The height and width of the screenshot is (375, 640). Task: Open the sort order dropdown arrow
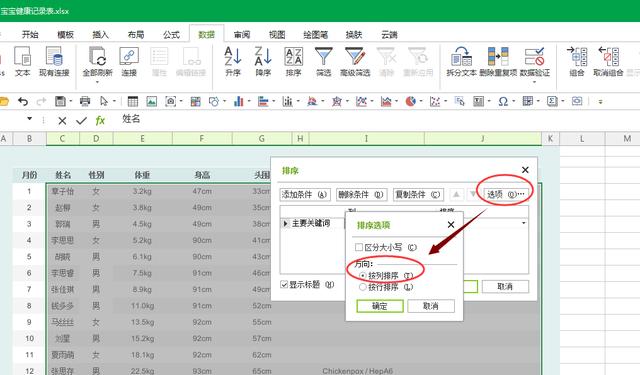pyautogui.click(x=524, y=223)
